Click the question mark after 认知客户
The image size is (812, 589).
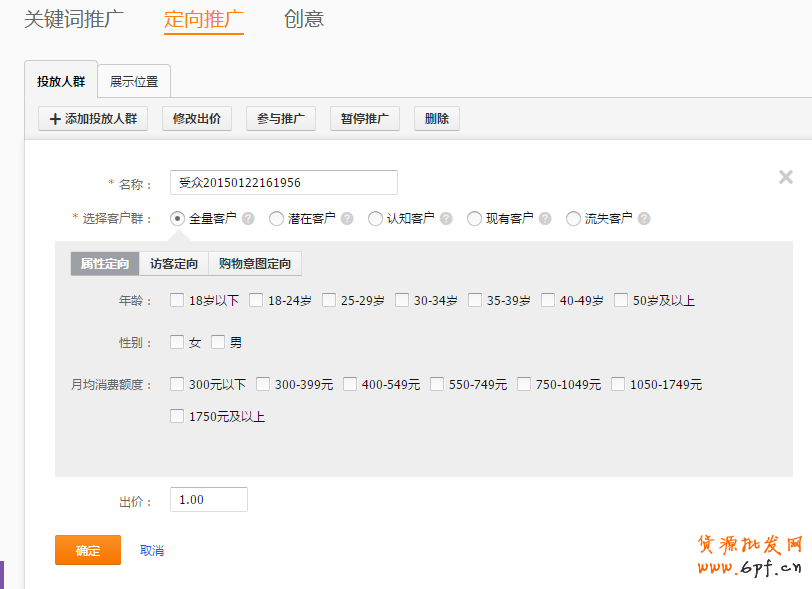pos(446,218)
